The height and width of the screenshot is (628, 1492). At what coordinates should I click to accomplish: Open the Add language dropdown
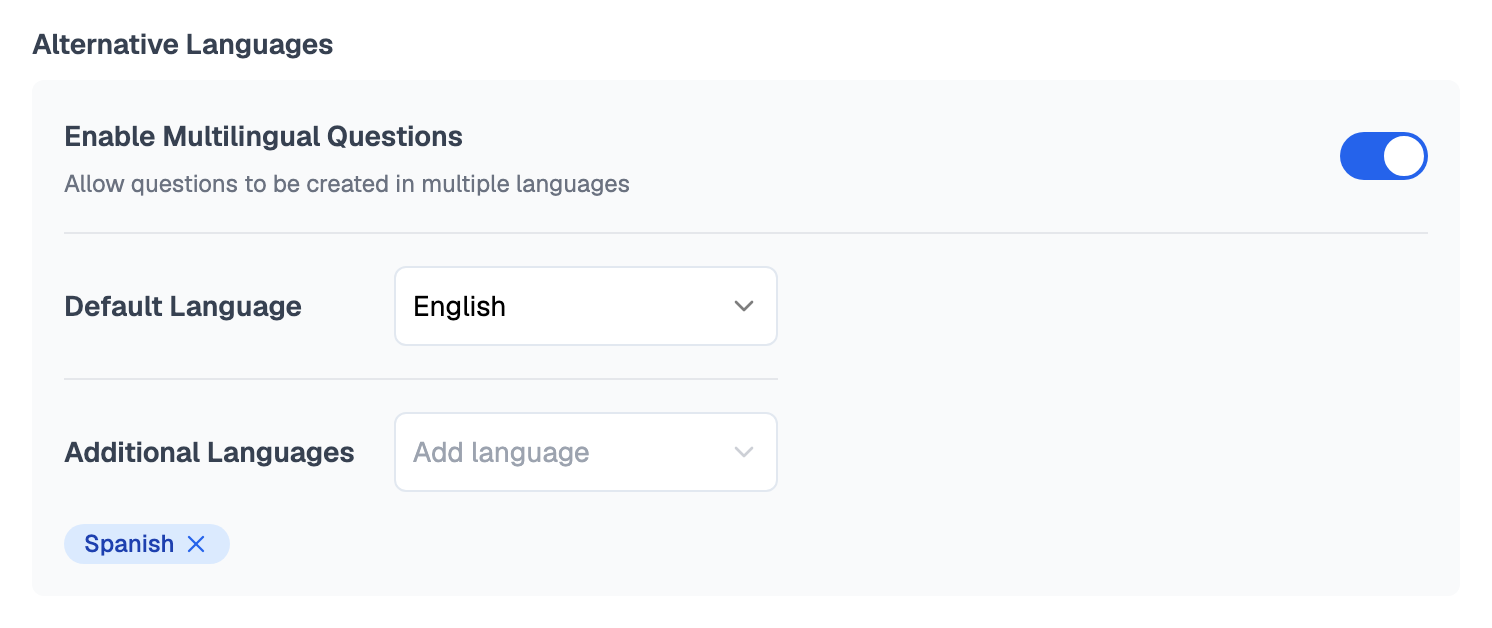pos(586,452)
